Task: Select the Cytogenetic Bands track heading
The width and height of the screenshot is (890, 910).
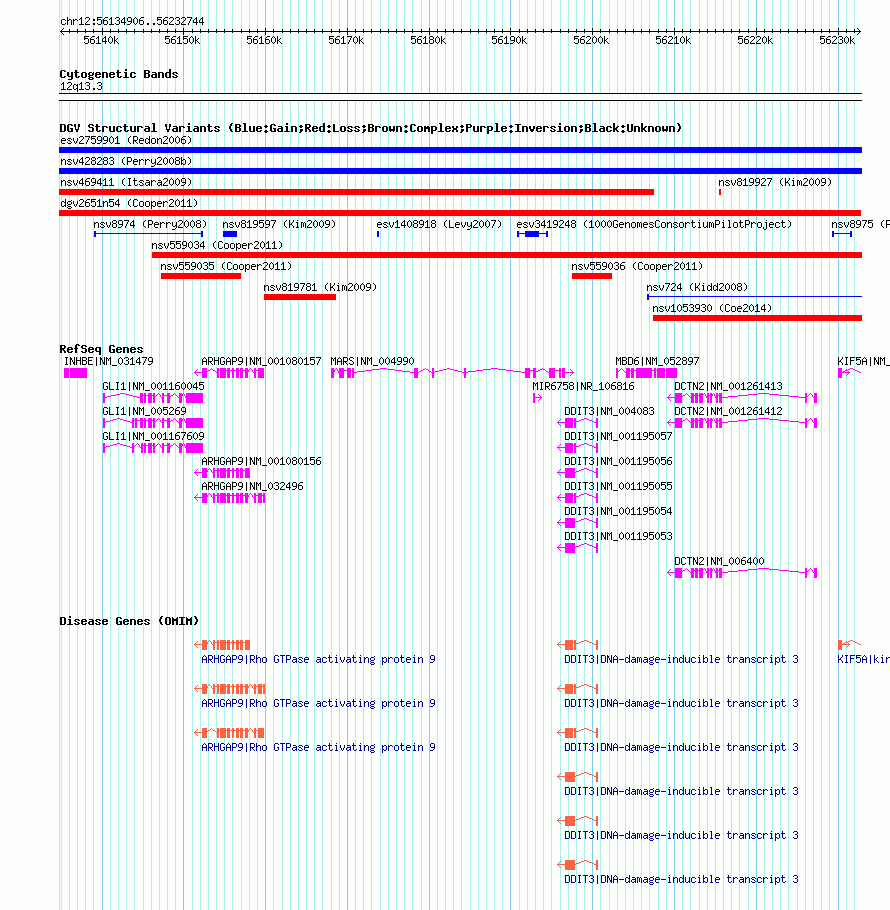Action: coord(118,74)
